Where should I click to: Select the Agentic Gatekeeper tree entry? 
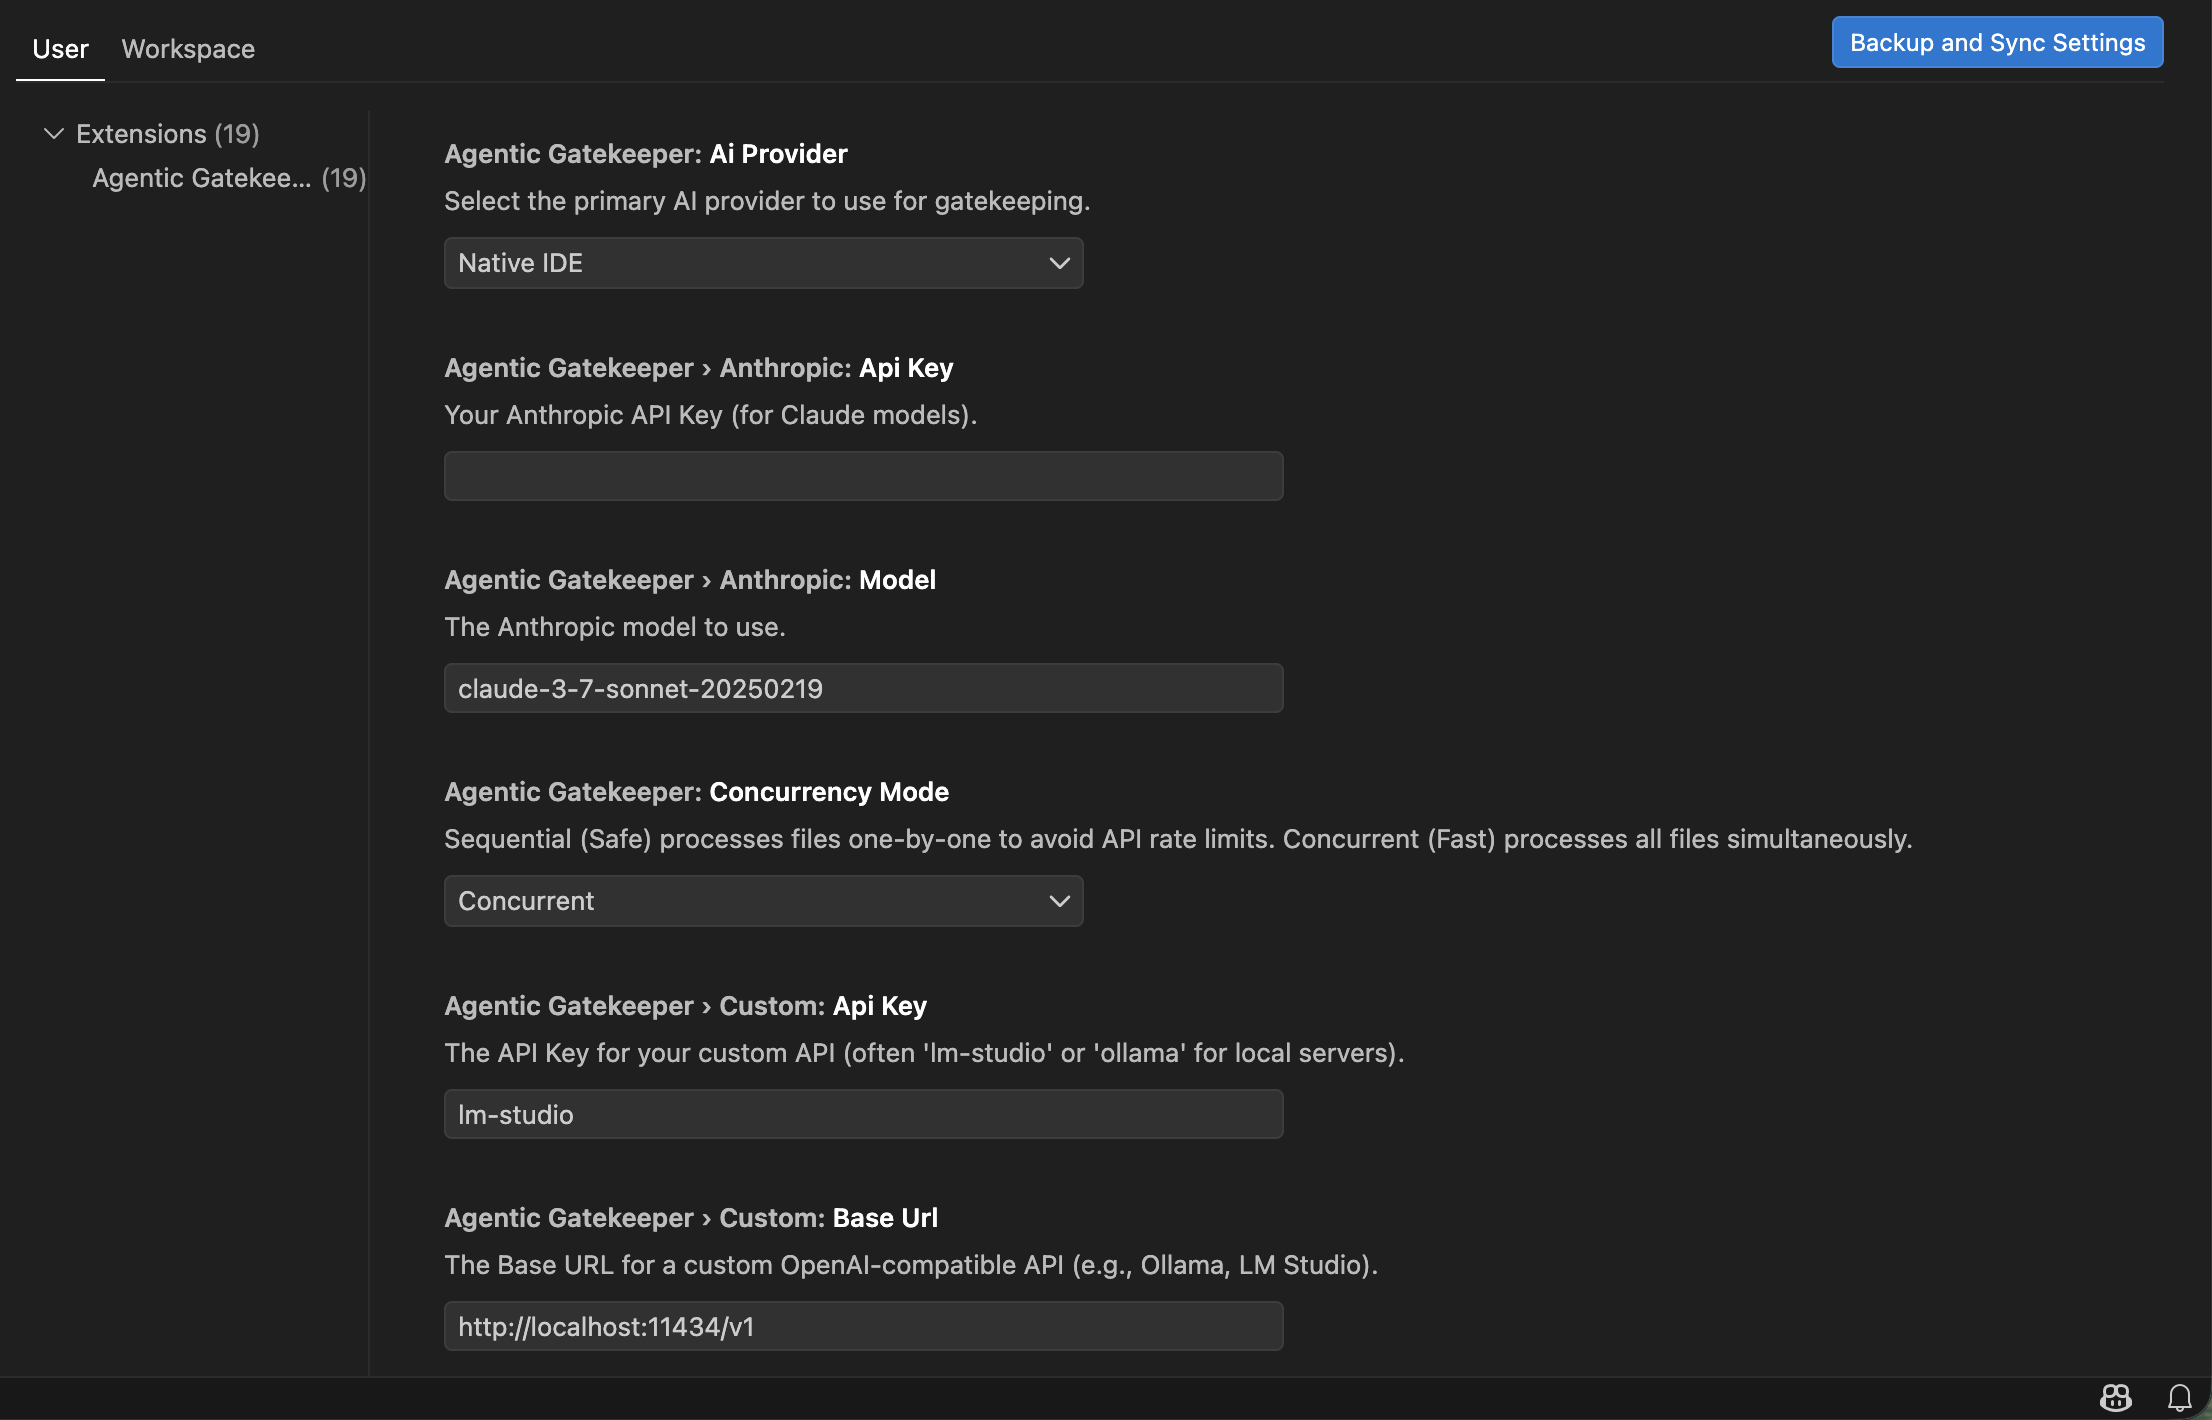click(x=202, y=178)
